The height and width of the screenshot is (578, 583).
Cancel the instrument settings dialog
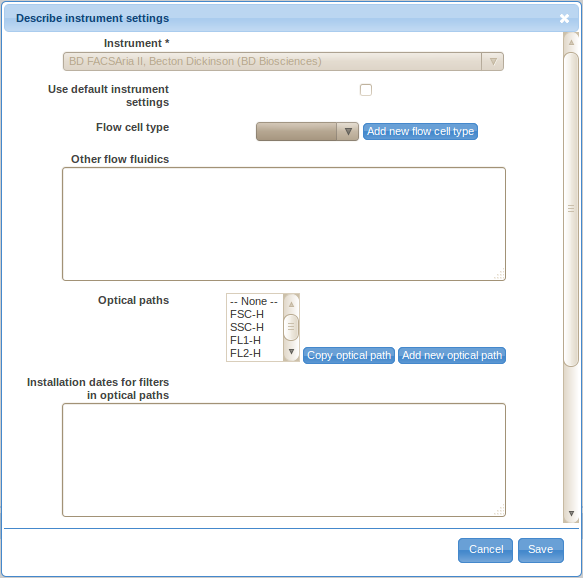pos(485,550)
